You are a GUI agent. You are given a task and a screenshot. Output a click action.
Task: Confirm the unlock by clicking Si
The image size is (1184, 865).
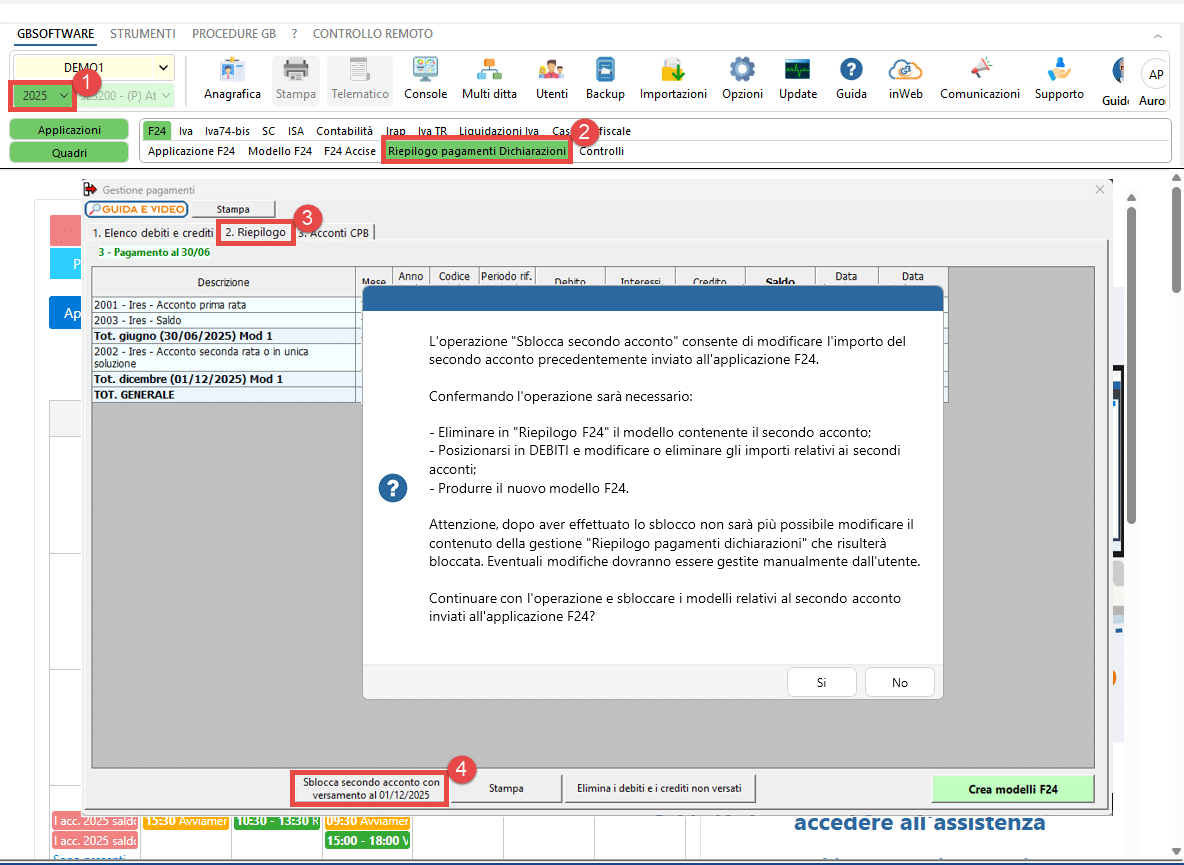click(x=821, y=682)
